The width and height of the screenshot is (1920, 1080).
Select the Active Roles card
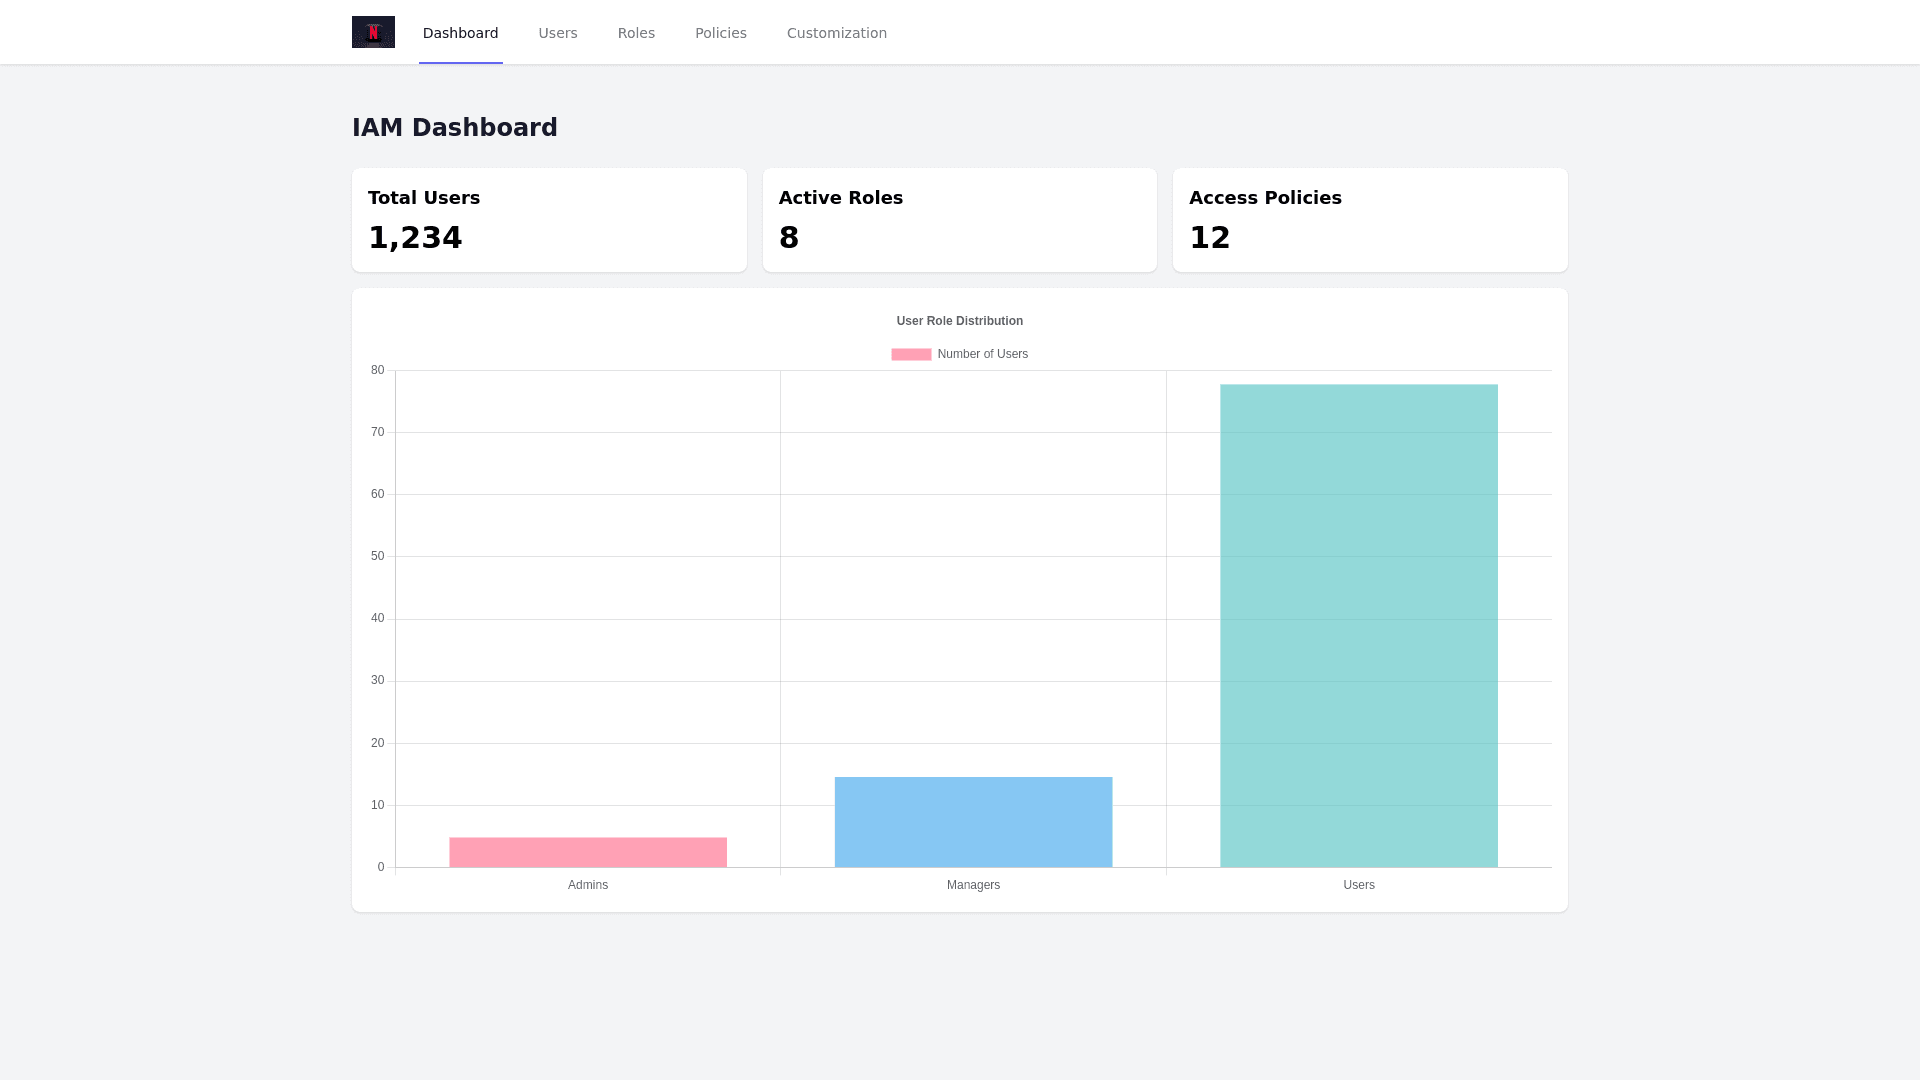coord(959,220)
